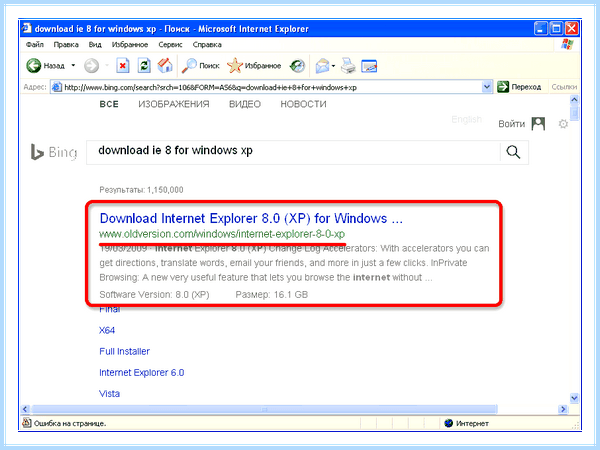
Task: Click the Full Installer sublink
Action: pos(124,351)
